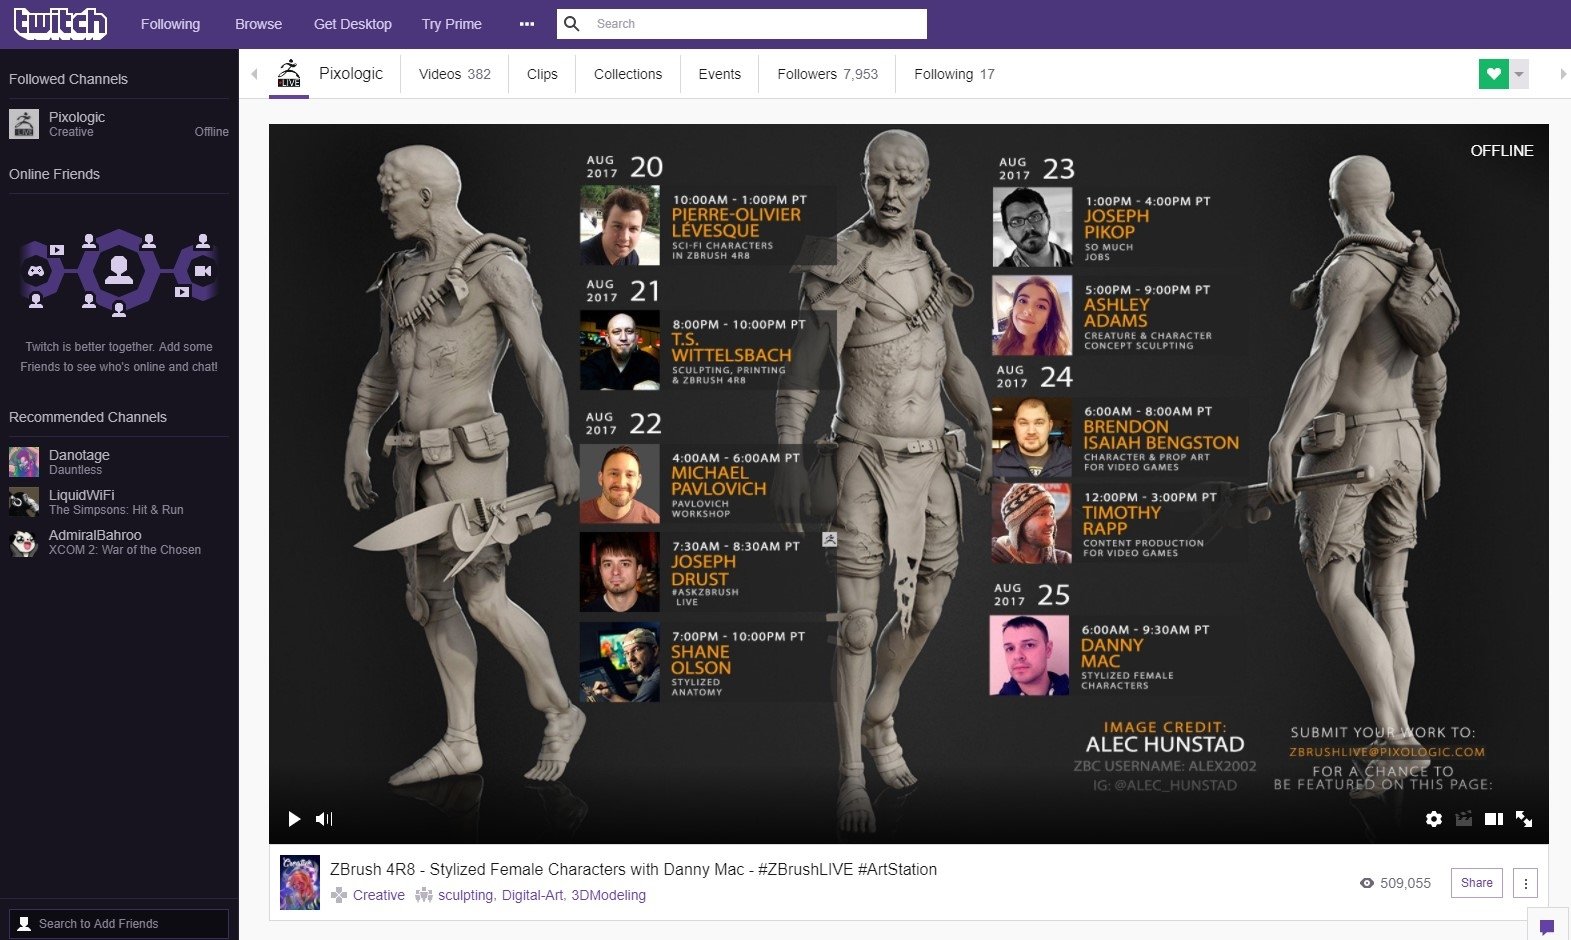
Task: Click the add friend person icon at bottom
Action: click(x=24, y=924)
